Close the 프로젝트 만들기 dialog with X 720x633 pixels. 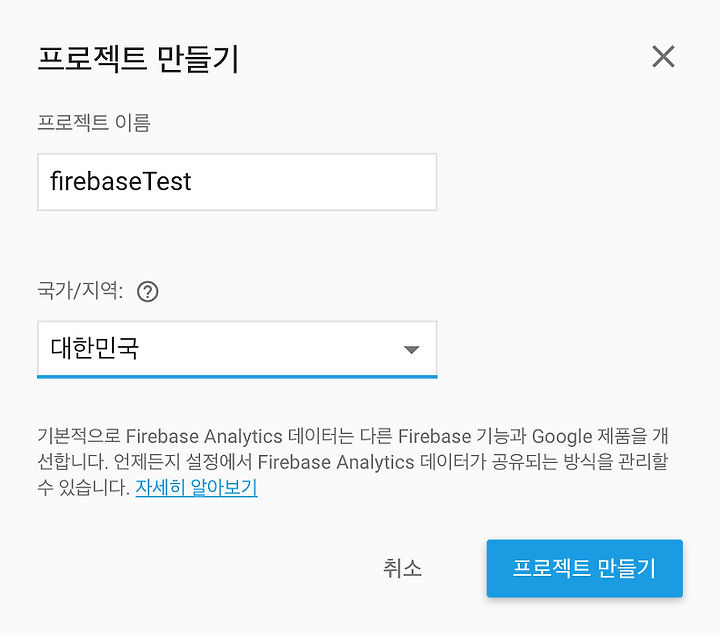[x=664, y=56]
